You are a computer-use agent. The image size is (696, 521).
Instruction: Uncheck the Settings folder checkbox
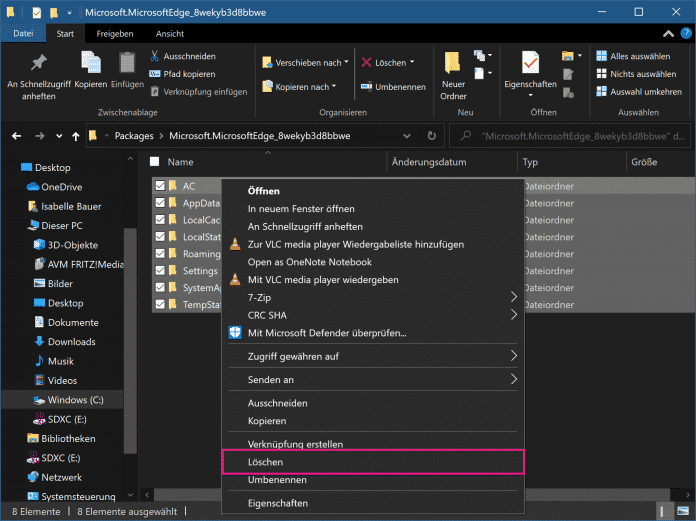click(x=159, y=271)
